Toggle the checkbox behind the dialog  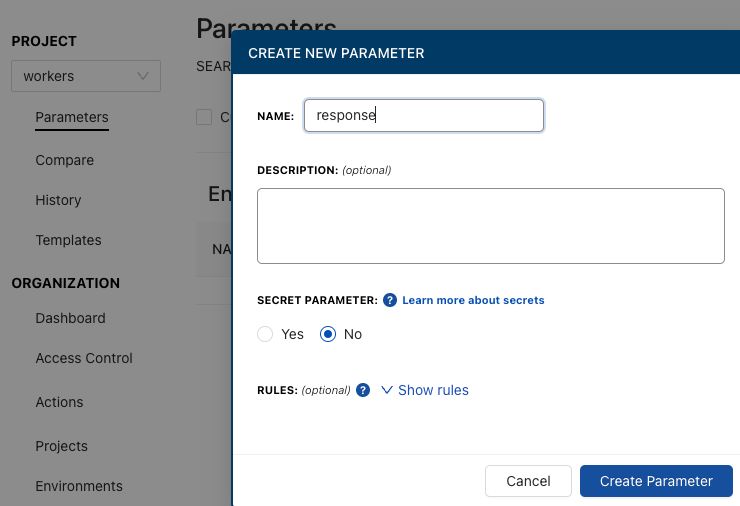[204, 117]
